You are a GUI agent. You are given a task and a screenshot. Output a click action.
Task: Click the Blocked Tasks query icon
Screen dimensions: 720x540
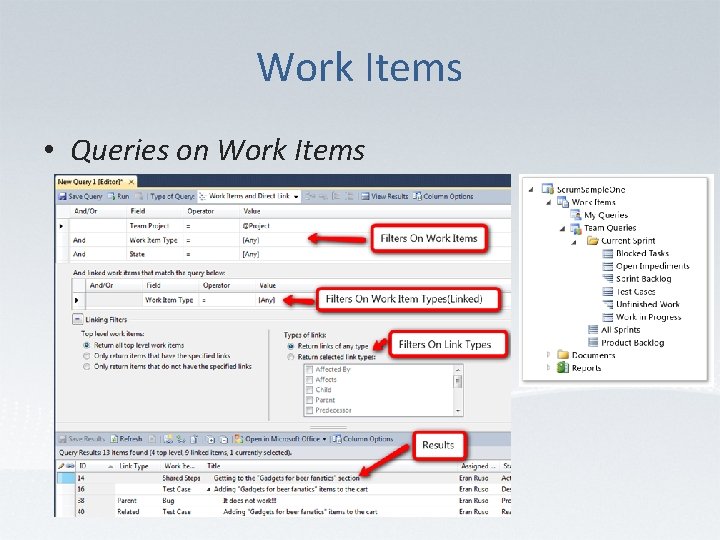608,253
